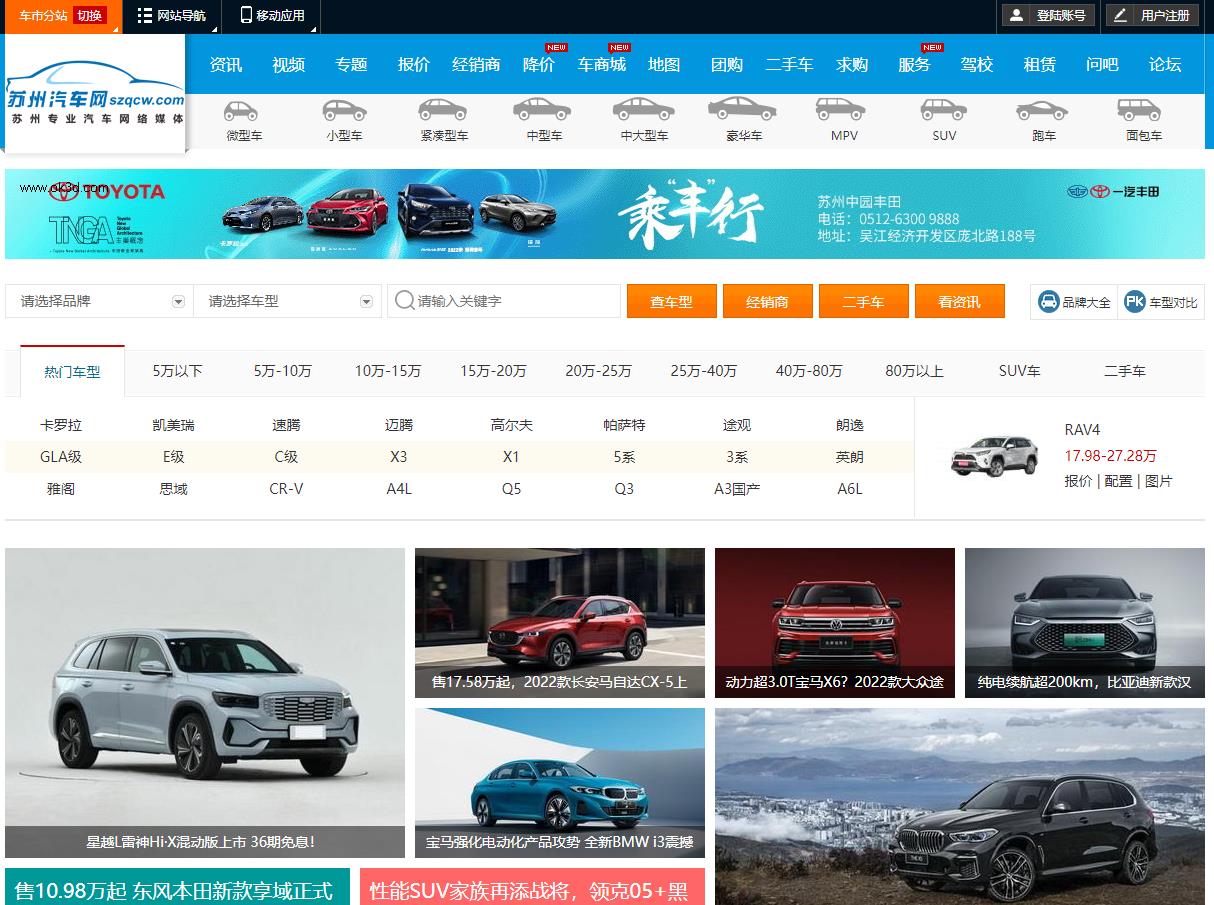Switch to the 10万-15万 price tab
This screenshot has width=1214, height=905.
pyautogui.click(x=388, y=371)
